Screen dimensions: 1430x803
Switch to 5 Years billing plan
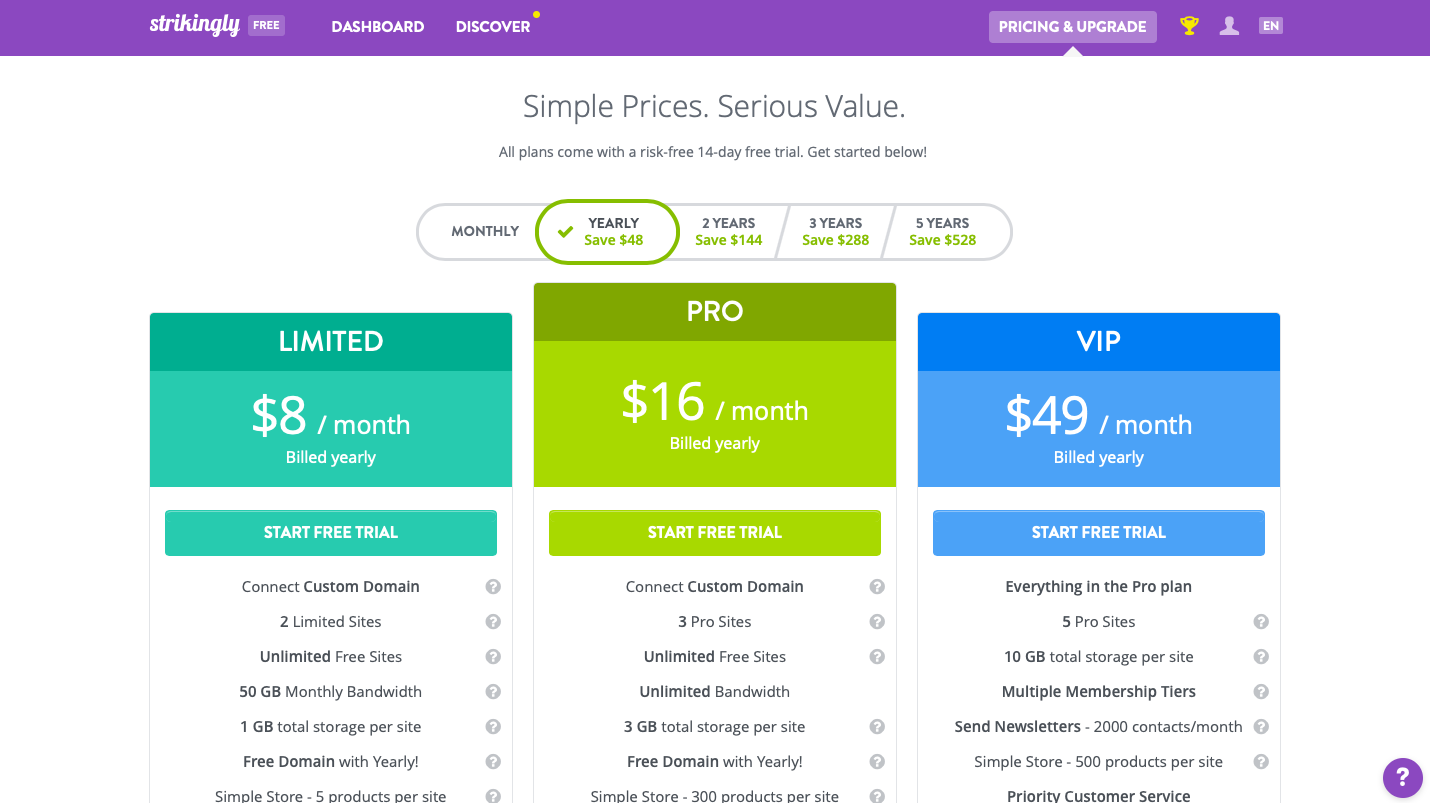(x=942, y=232)
